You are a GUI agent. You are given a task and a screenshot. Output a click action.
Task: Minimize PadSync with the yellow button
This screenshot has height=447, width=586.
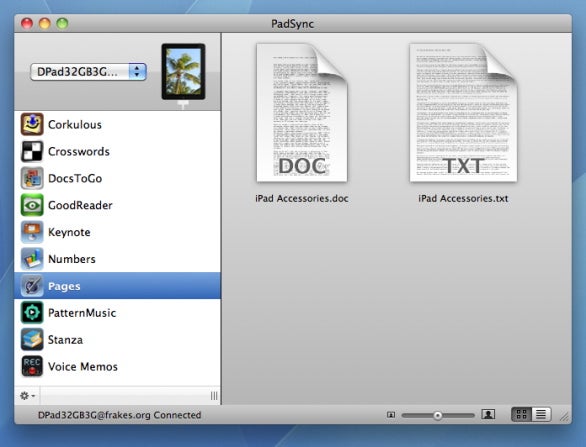pos(44,23)
